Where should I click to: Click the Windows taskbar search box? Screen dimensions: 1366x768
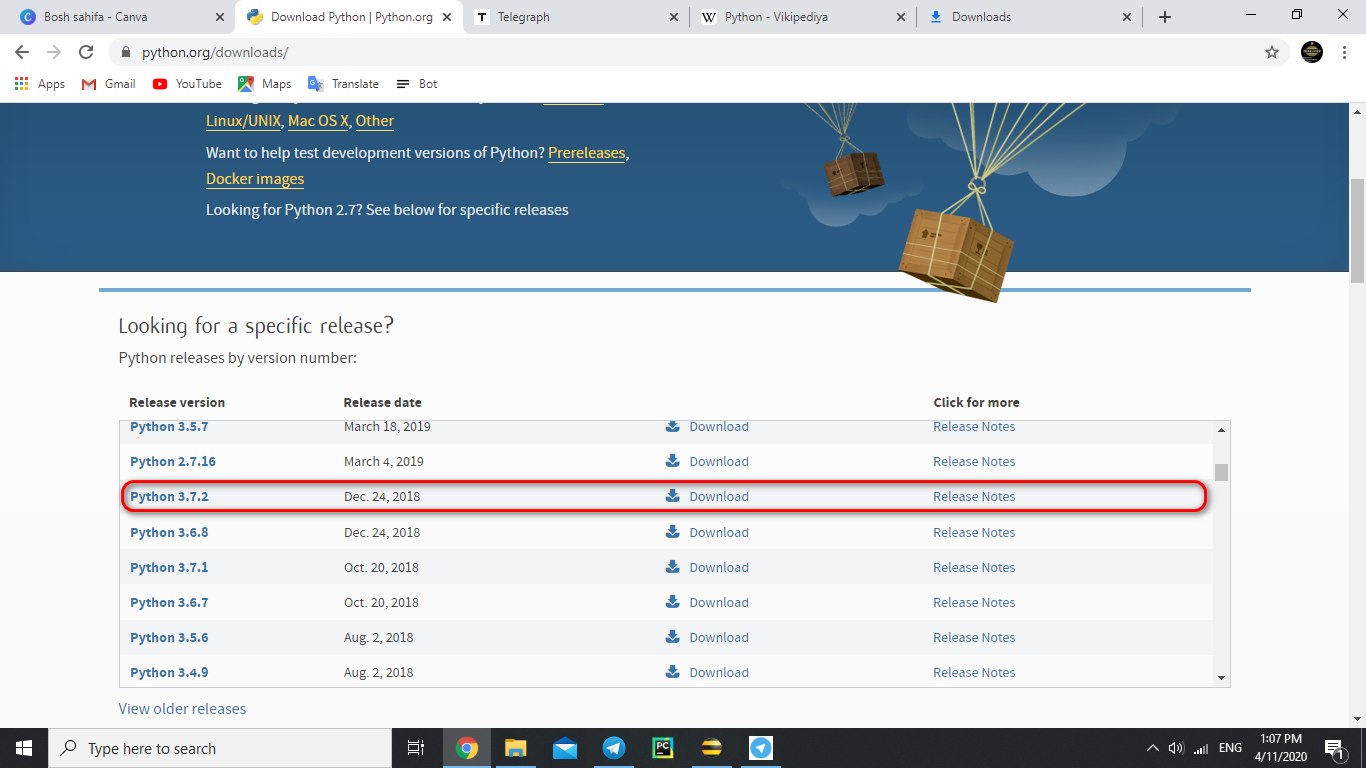point(219,748)
